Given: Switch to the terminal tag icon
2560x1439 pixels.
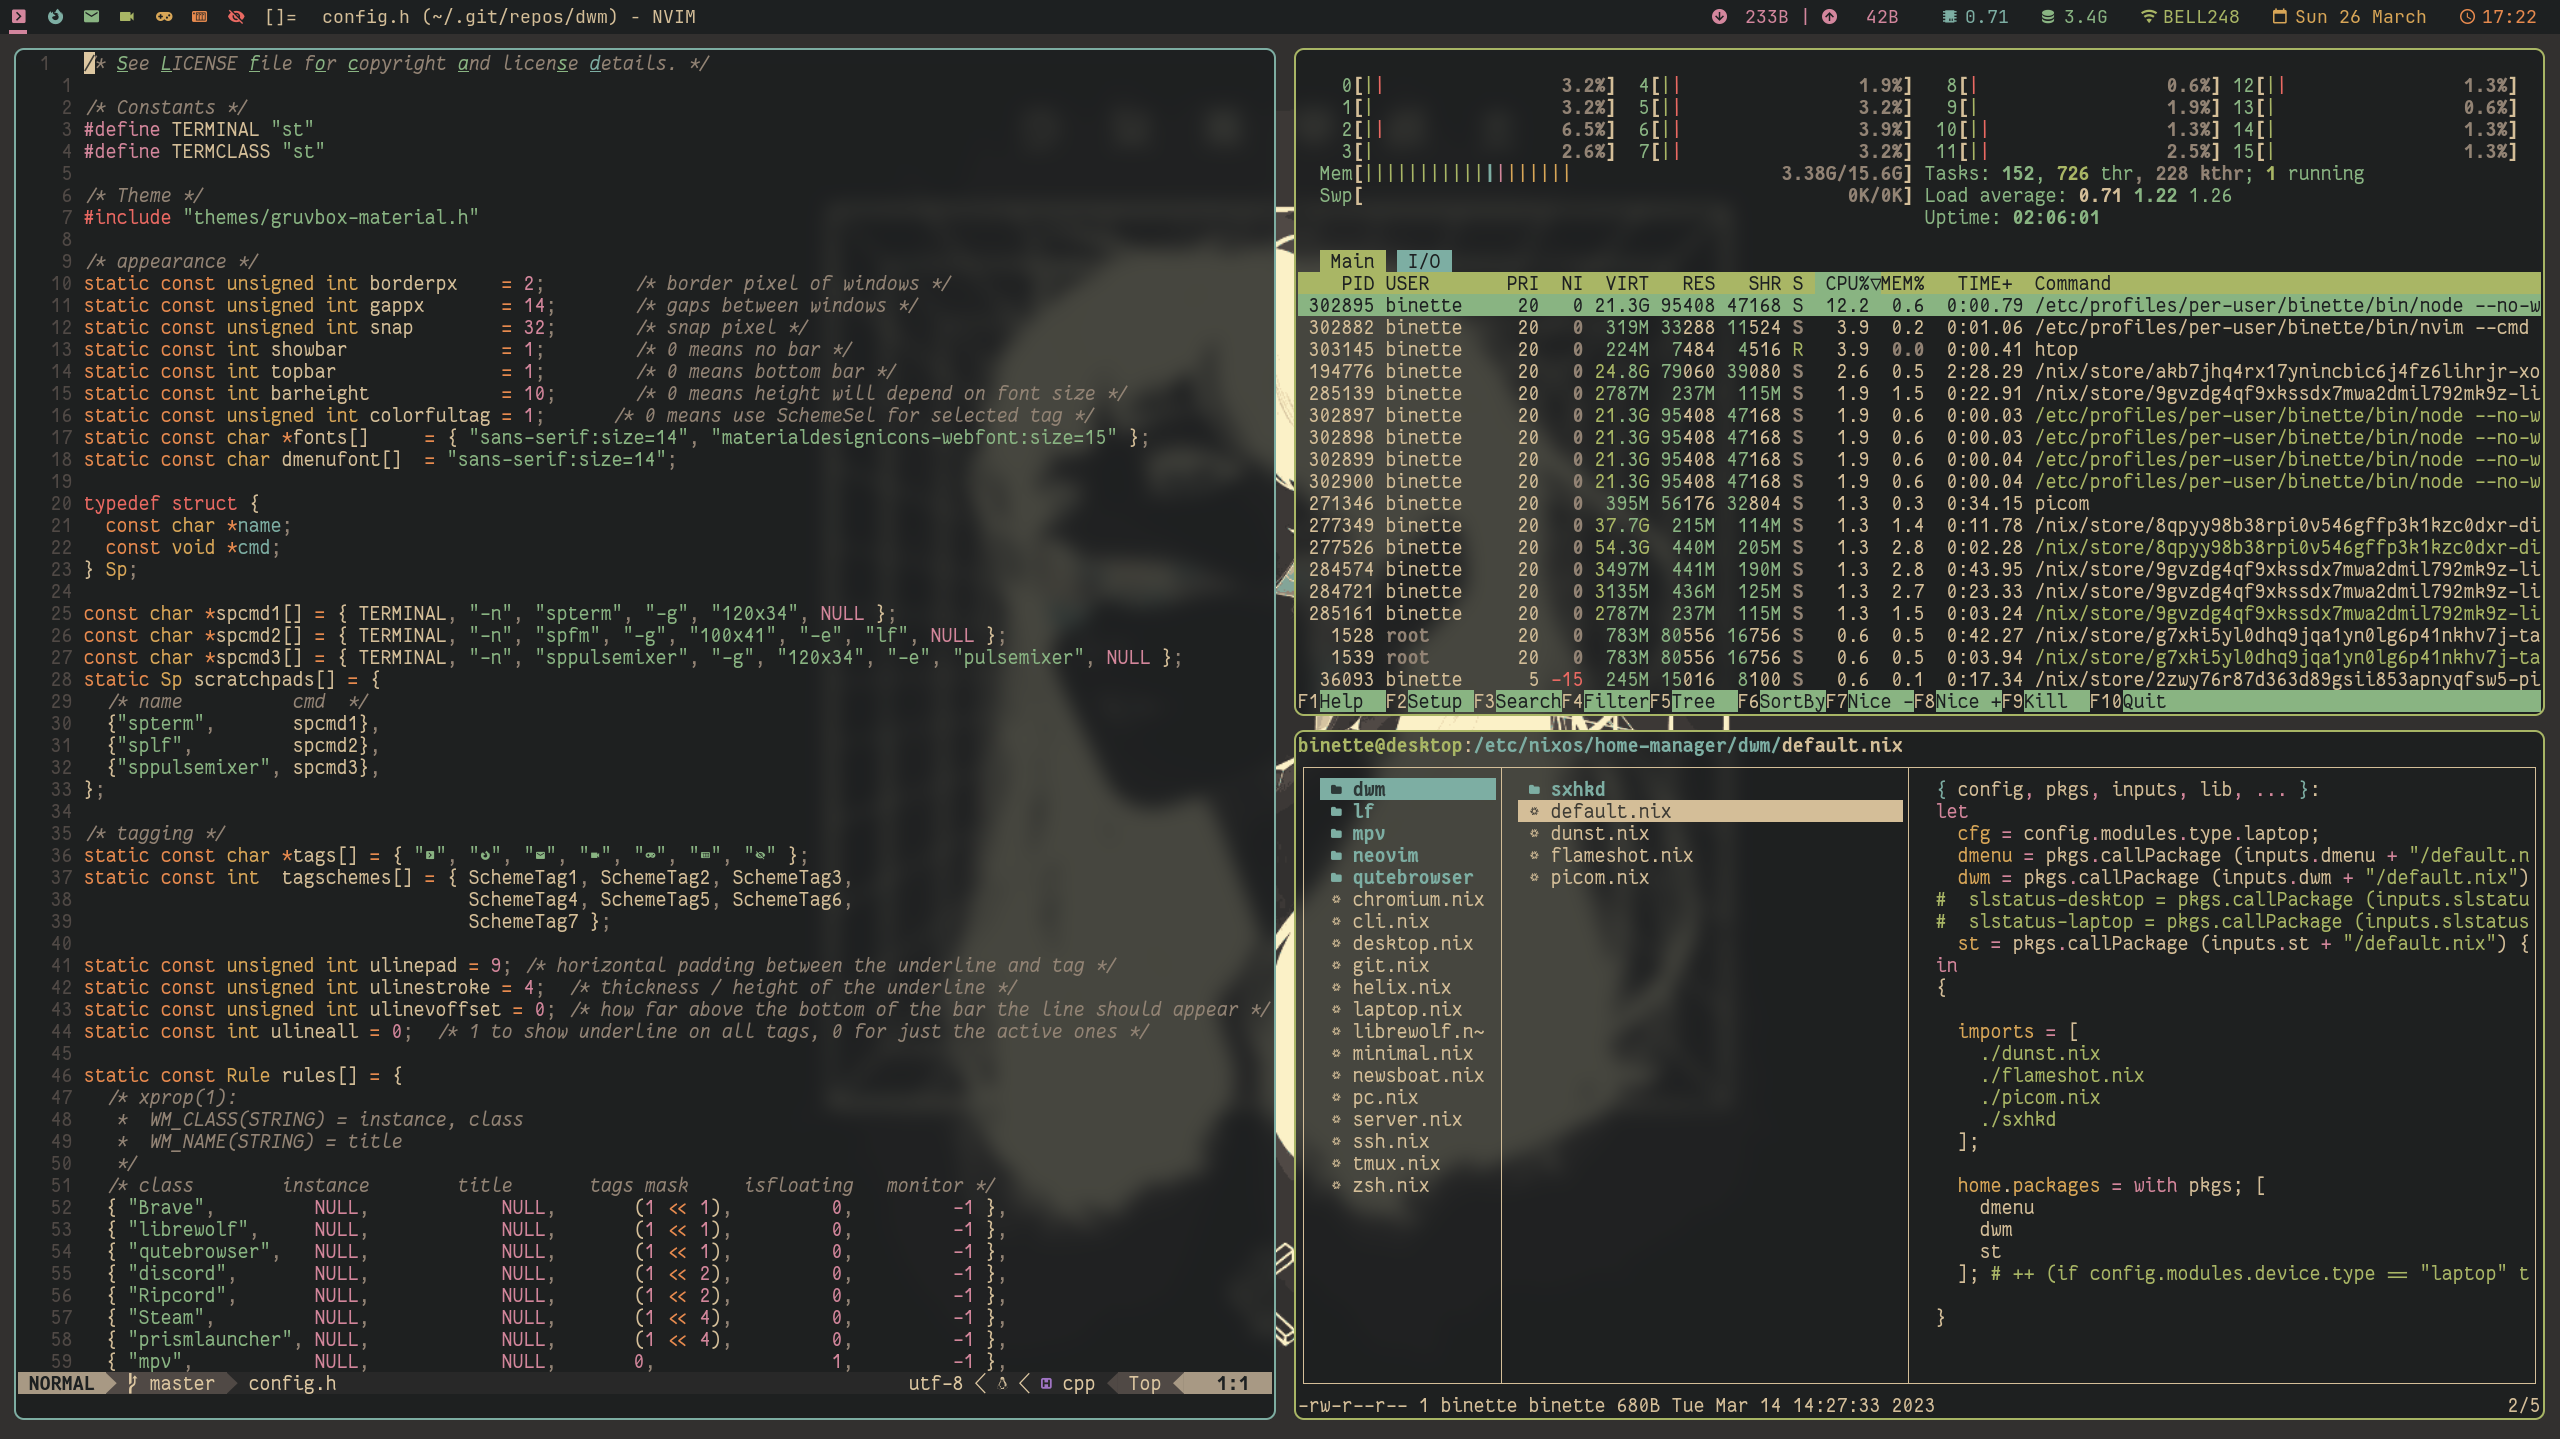Looking at the screenshot, I should (x=18, y=16).
